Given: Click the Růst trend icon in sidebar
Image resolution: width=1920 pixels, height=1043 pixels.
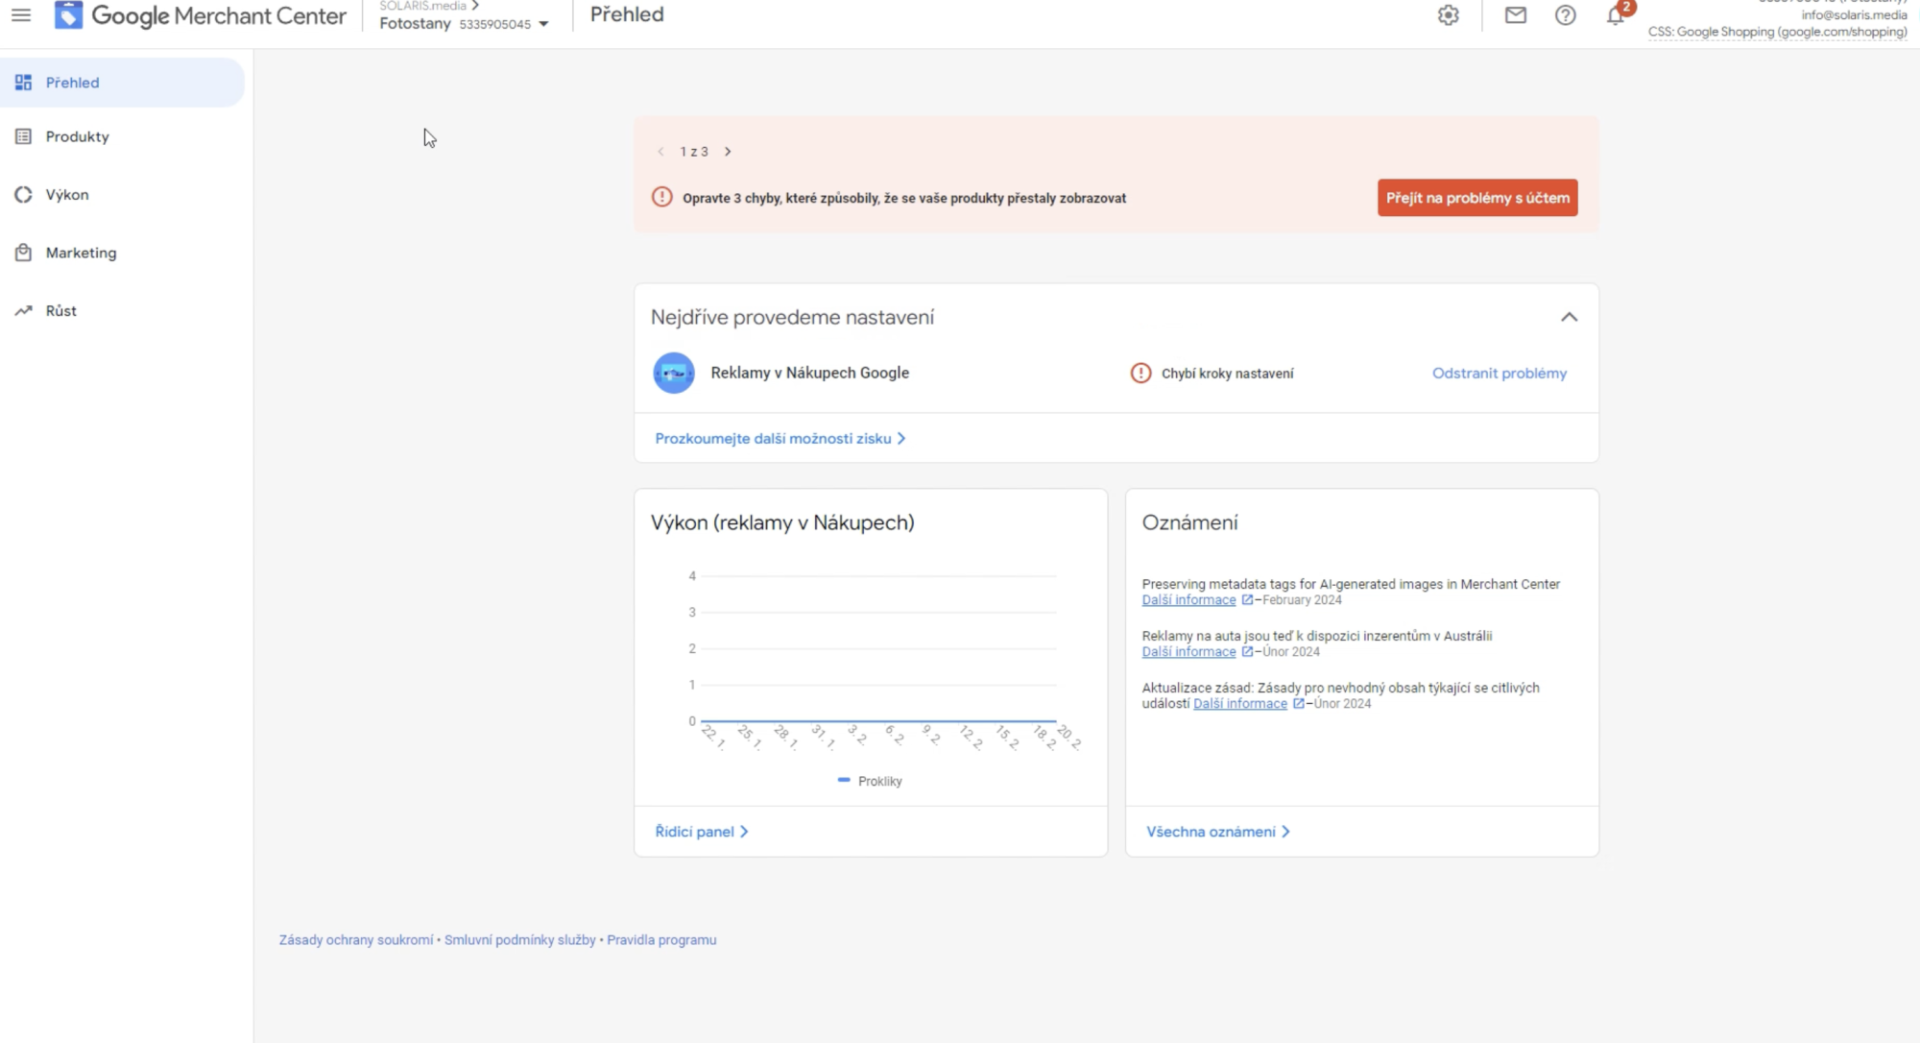Looking at the screenshot, I should click(x=23, y=310).
